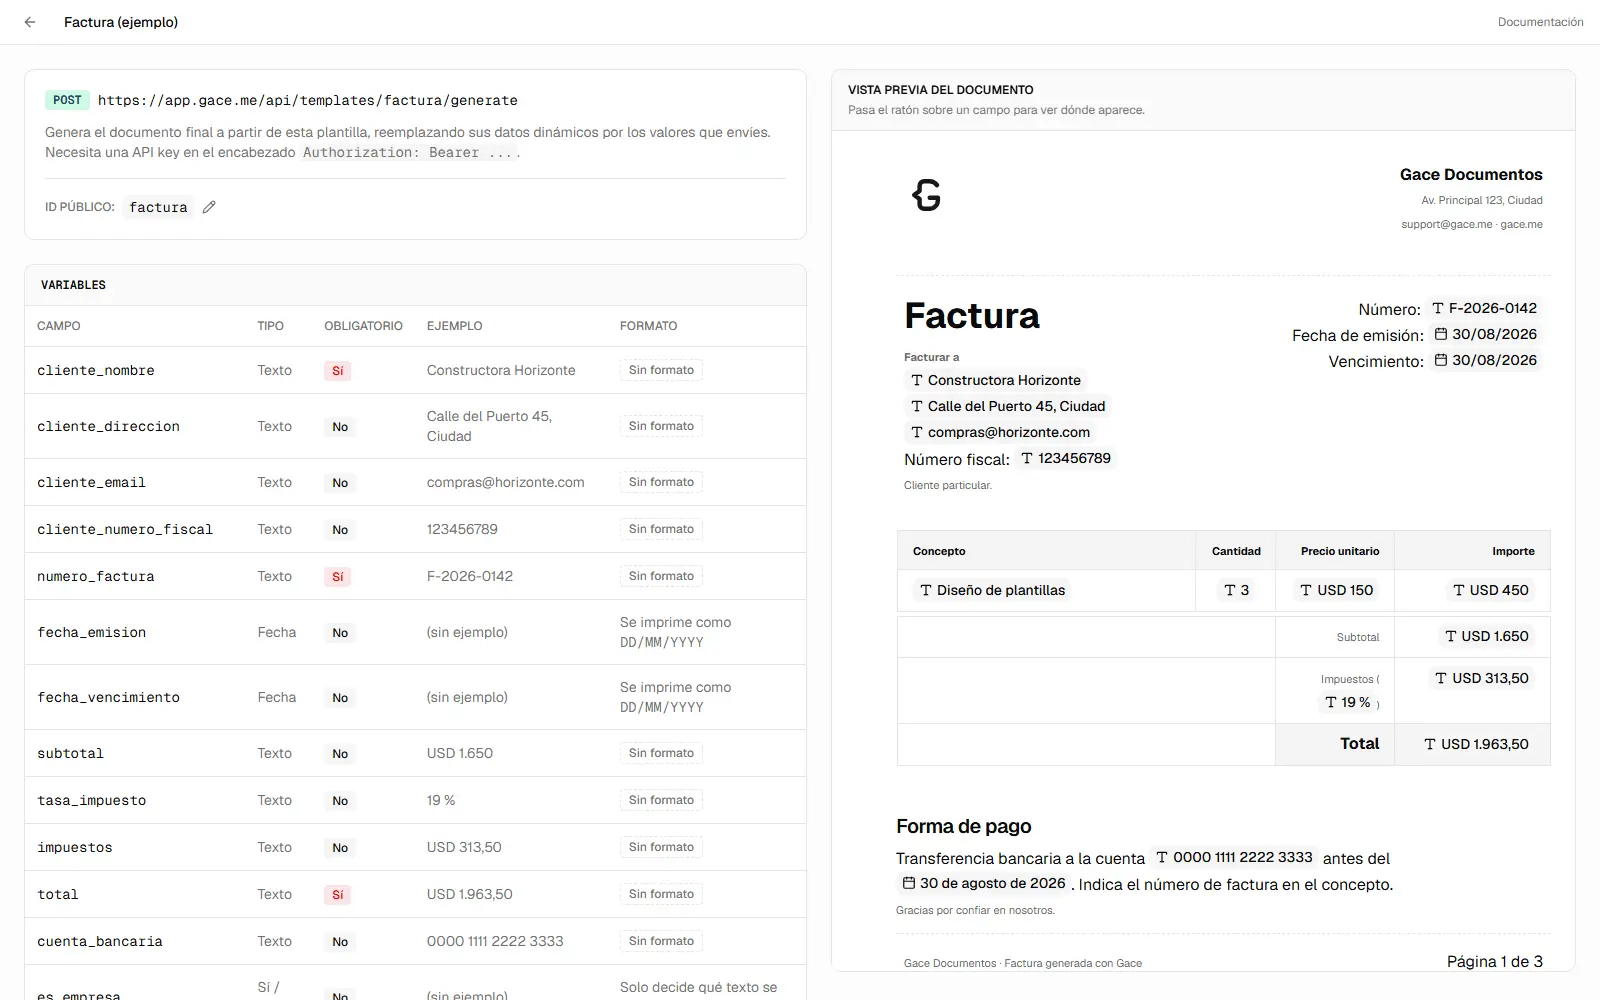Click the 'USD 450' amount field
This screenshot has height=1000, width=1600.
(x=1491, y=590)
